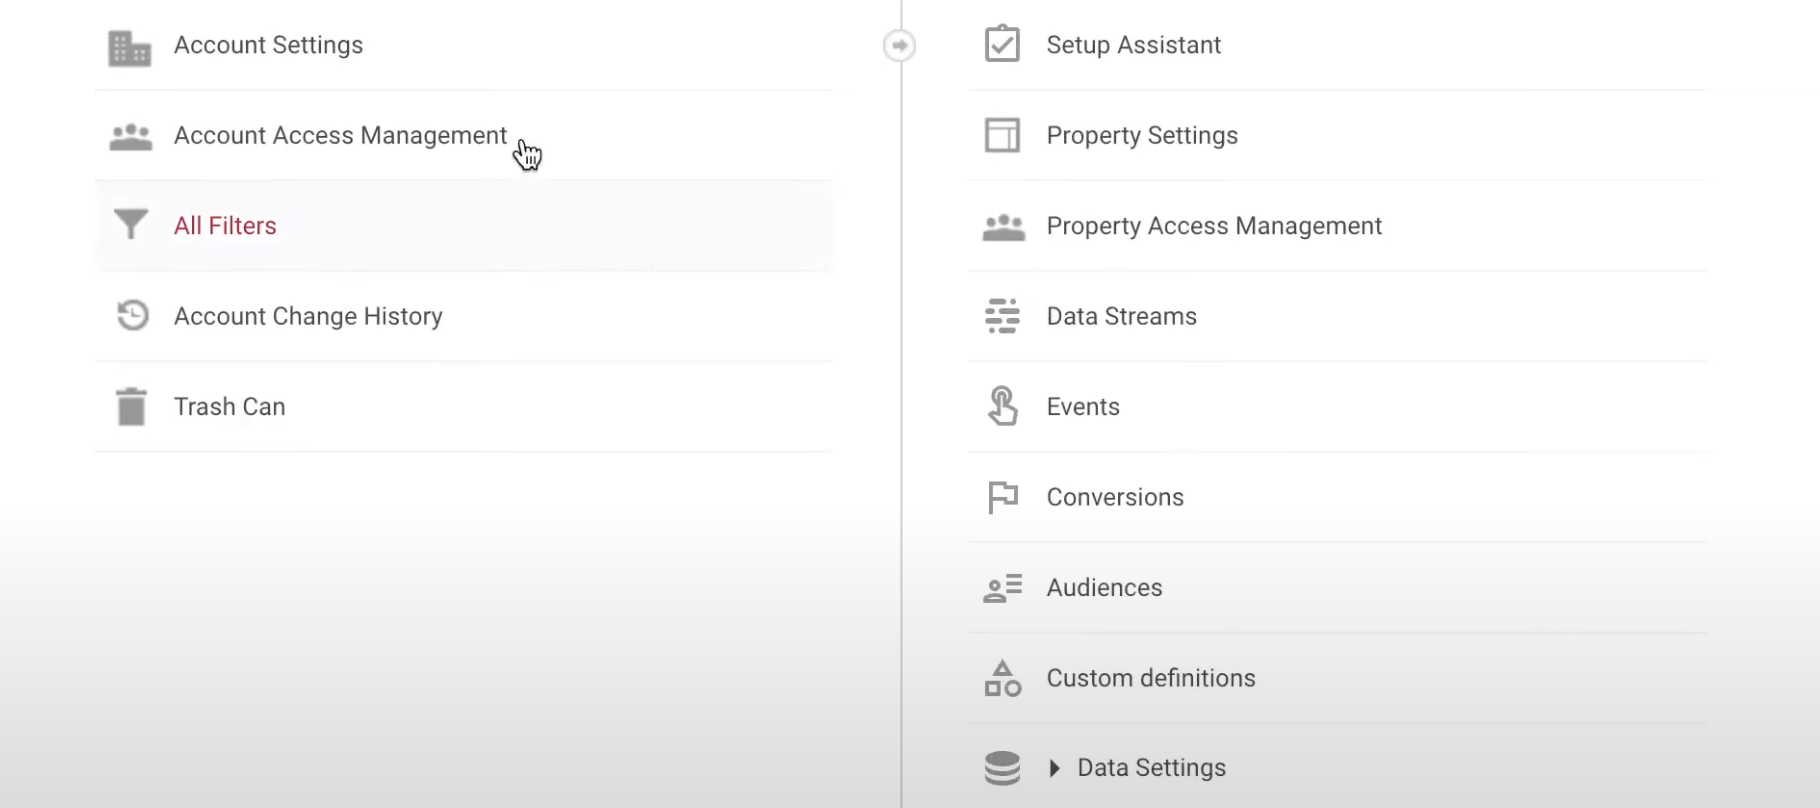Click the Data Streams icon
This screenshot has height=808, width=1820.
(1002, 316)
